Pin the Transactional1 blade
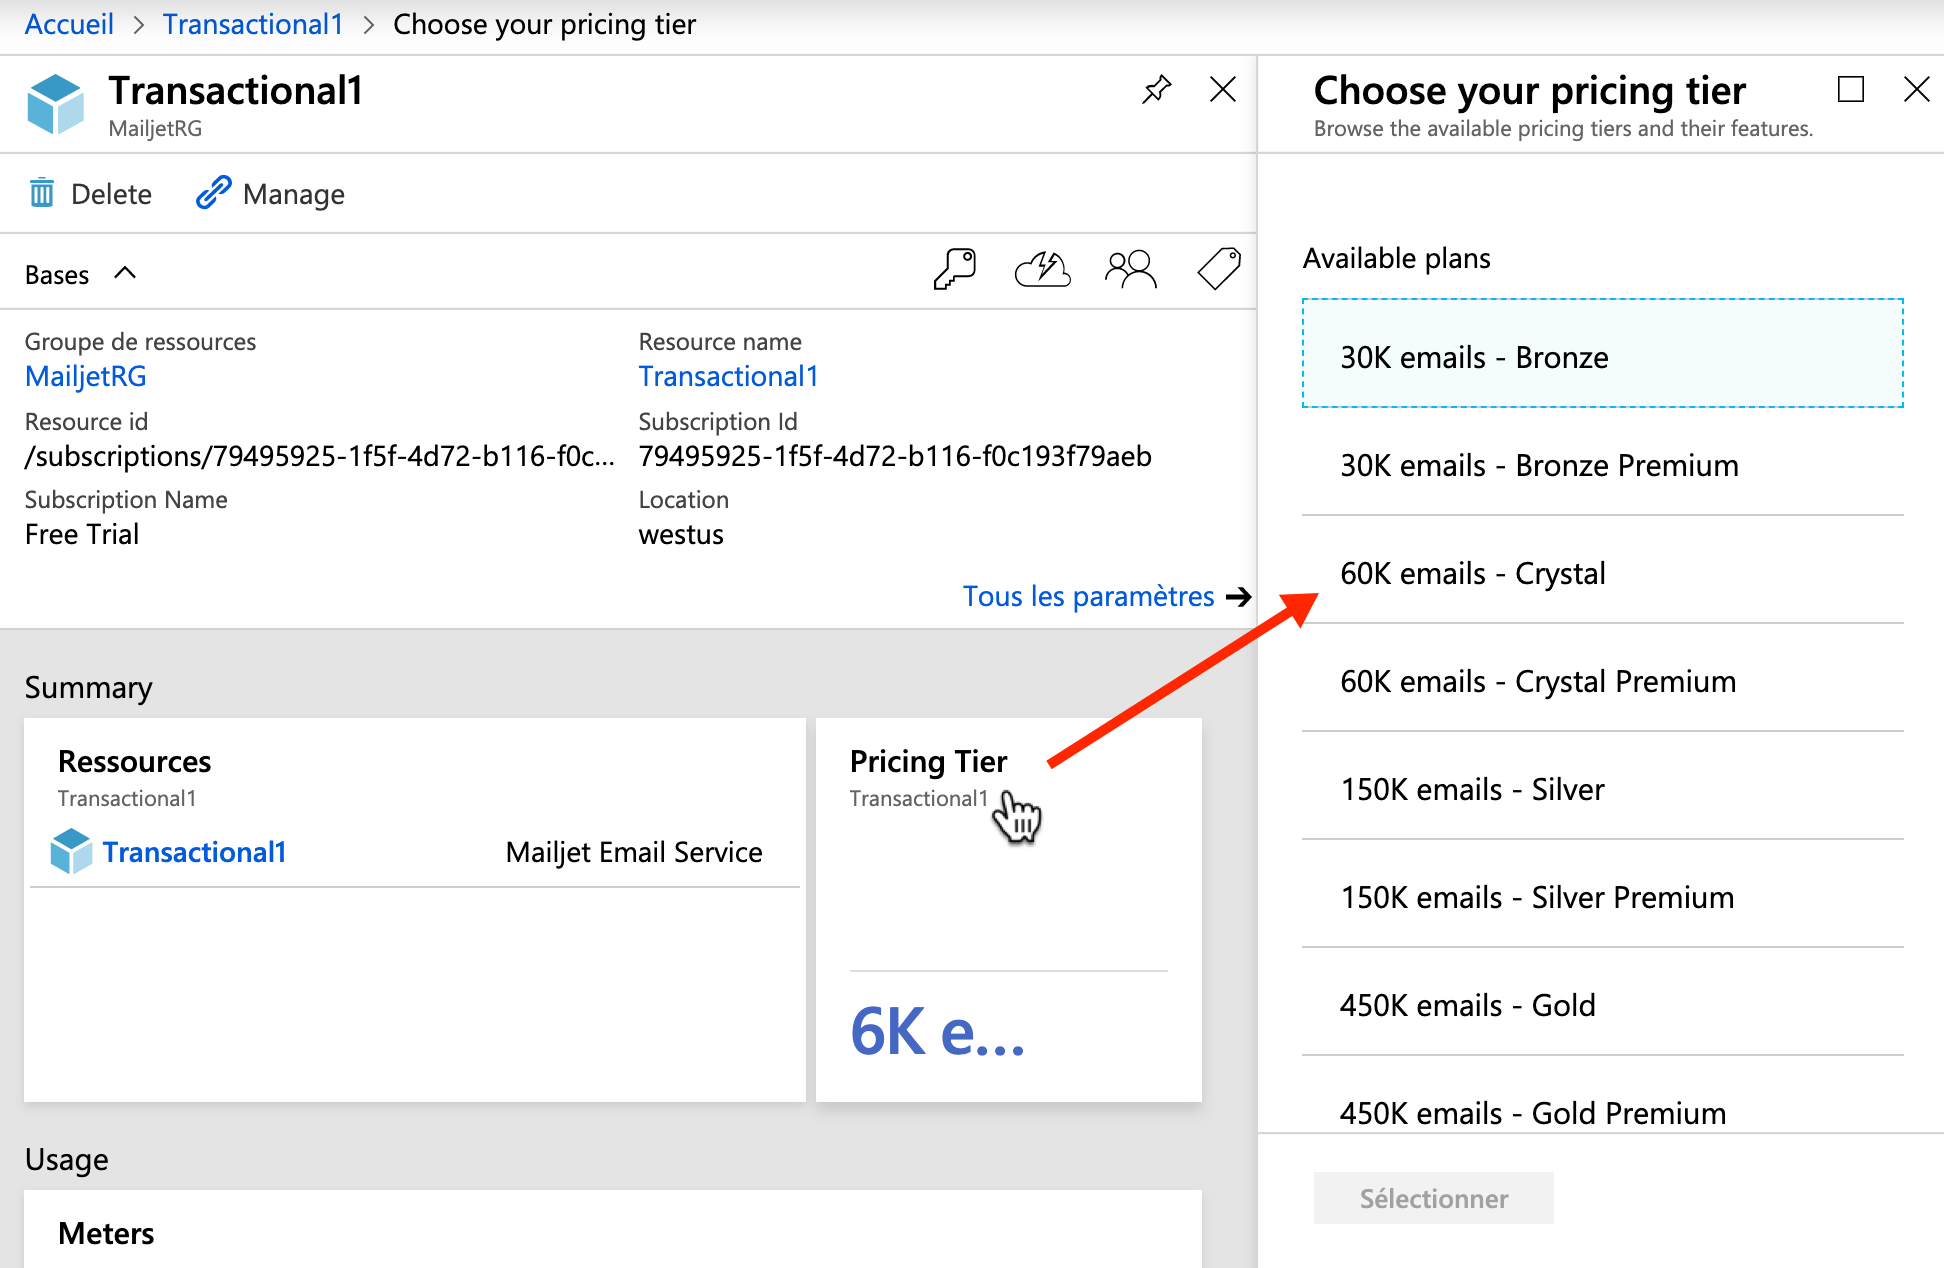 tap(1156, 90)
